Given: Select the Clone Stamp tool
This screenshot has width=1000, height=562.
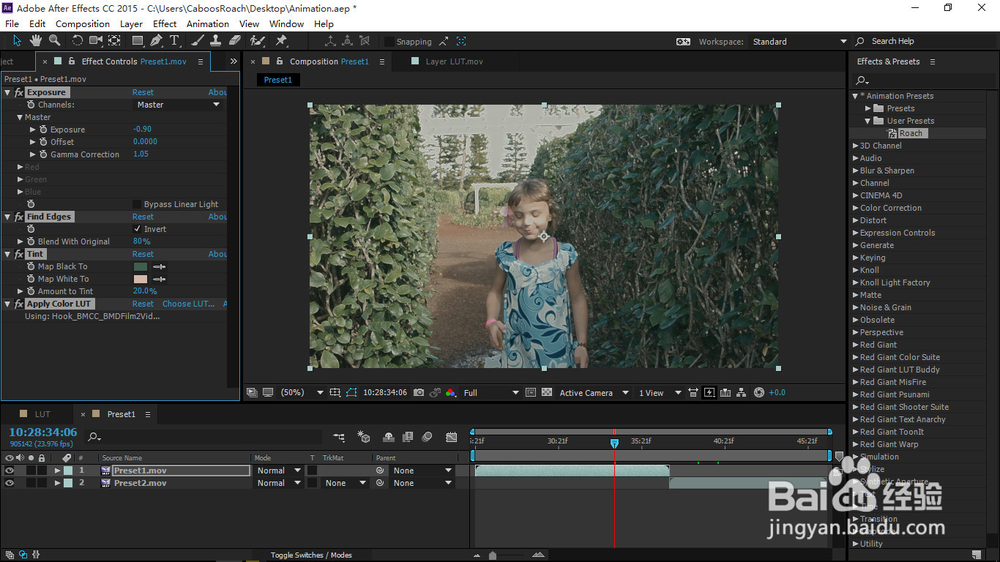Looking at the screenshot, I should [x=216, y=41].
